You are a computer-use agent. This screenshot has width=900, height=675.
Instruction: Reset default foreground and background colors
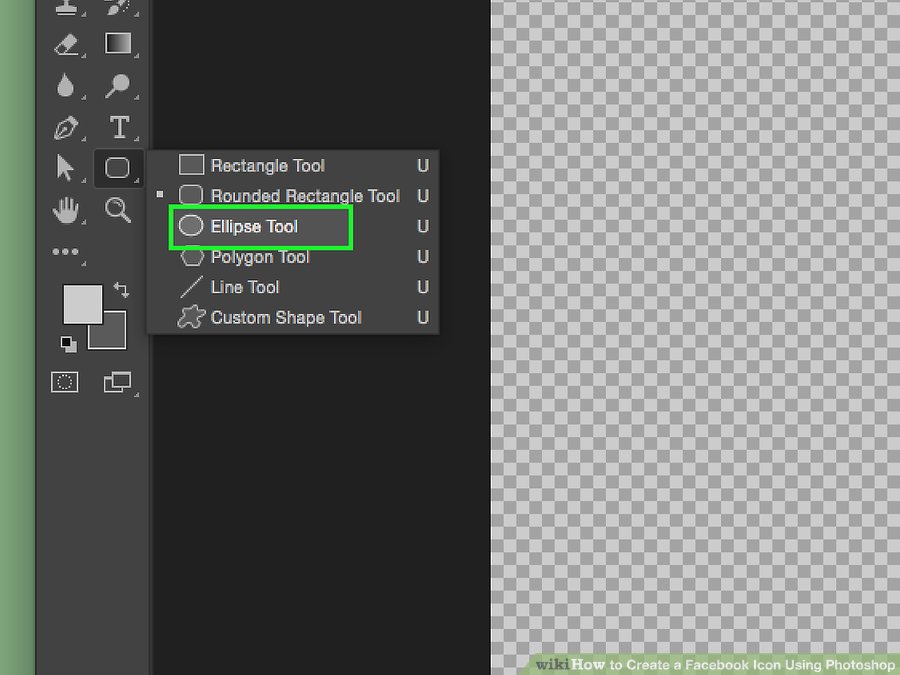68,343
